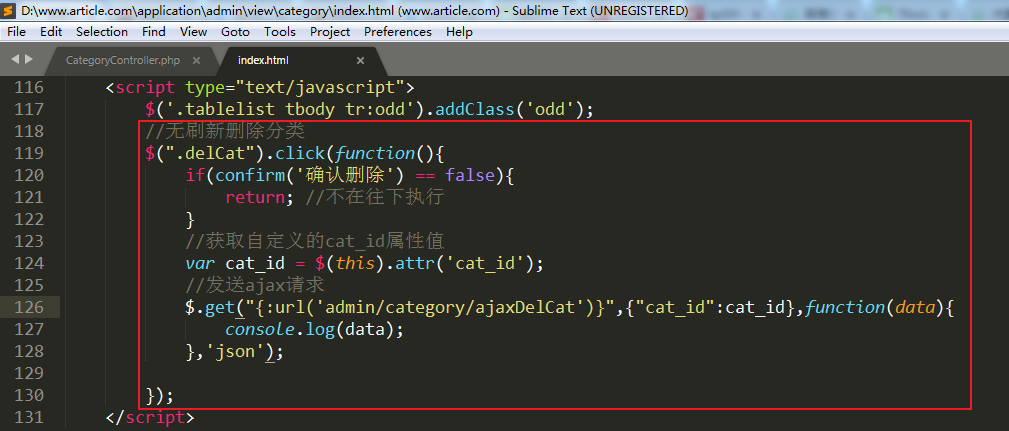Screen dimensions: 1009x431
Task: Open the Find menu
Action: [154, 32]
